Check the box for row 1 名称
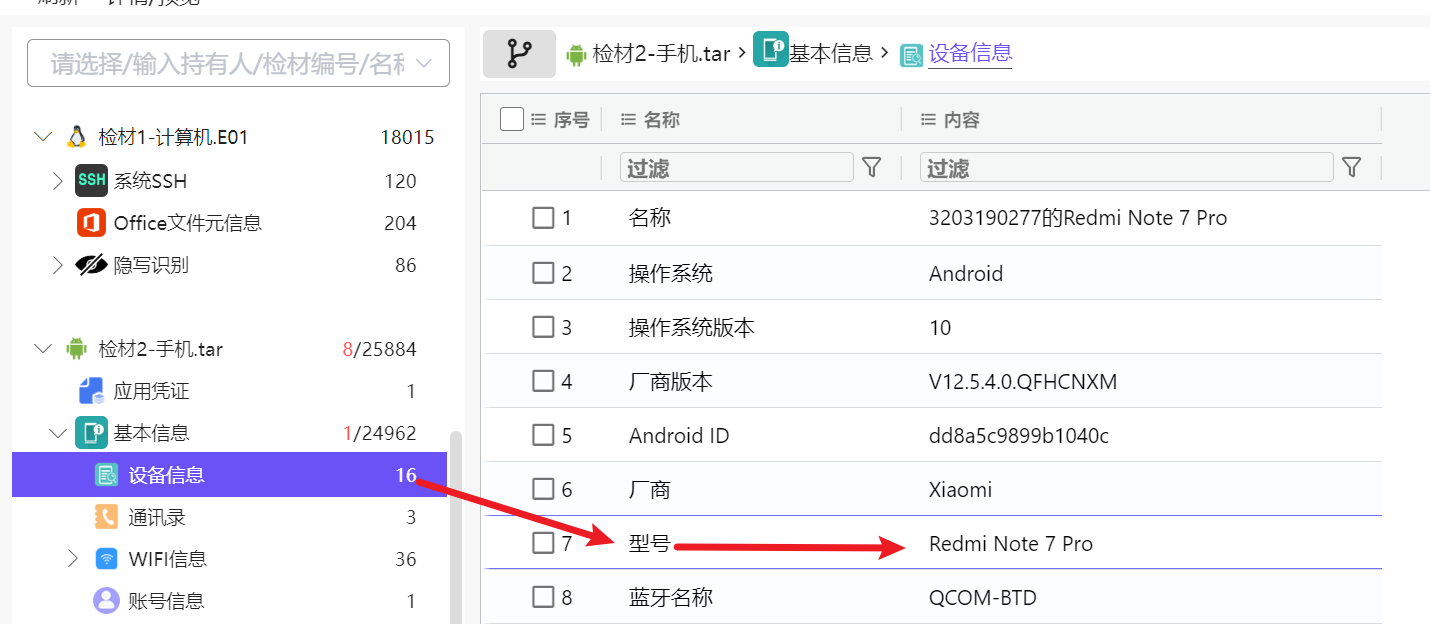Screen dimensions: 1430x624 point(543,217)
